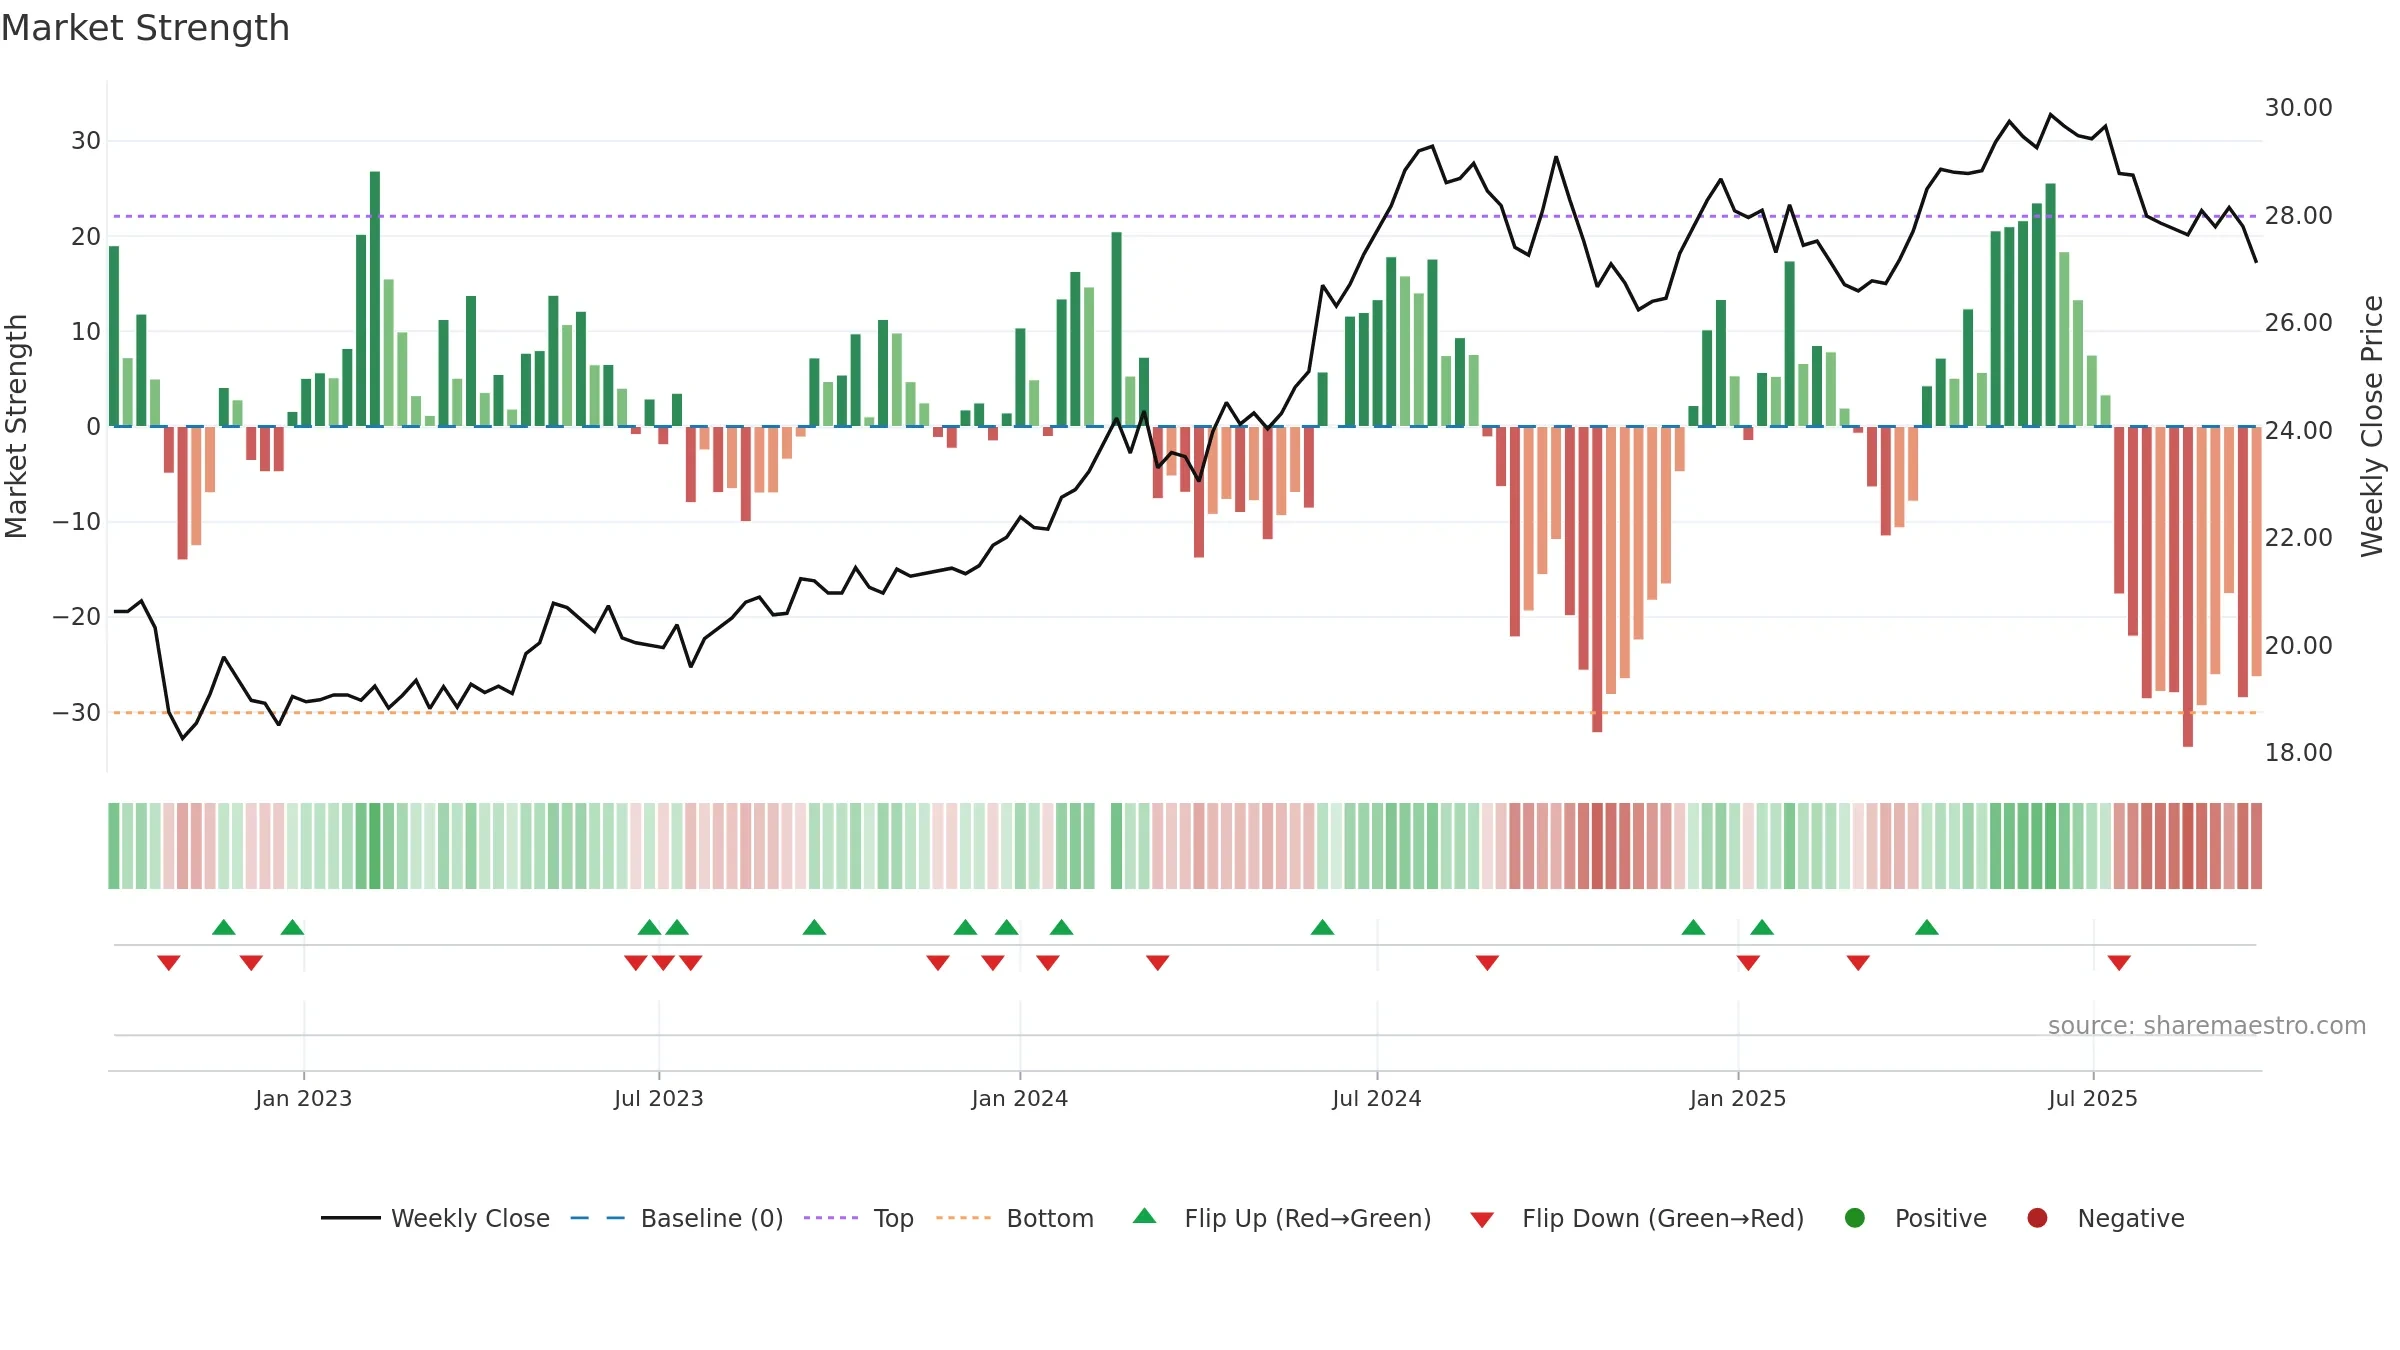
Task: Toggle the Weekly Close legend entry
Action: (x=435, y=1218)
